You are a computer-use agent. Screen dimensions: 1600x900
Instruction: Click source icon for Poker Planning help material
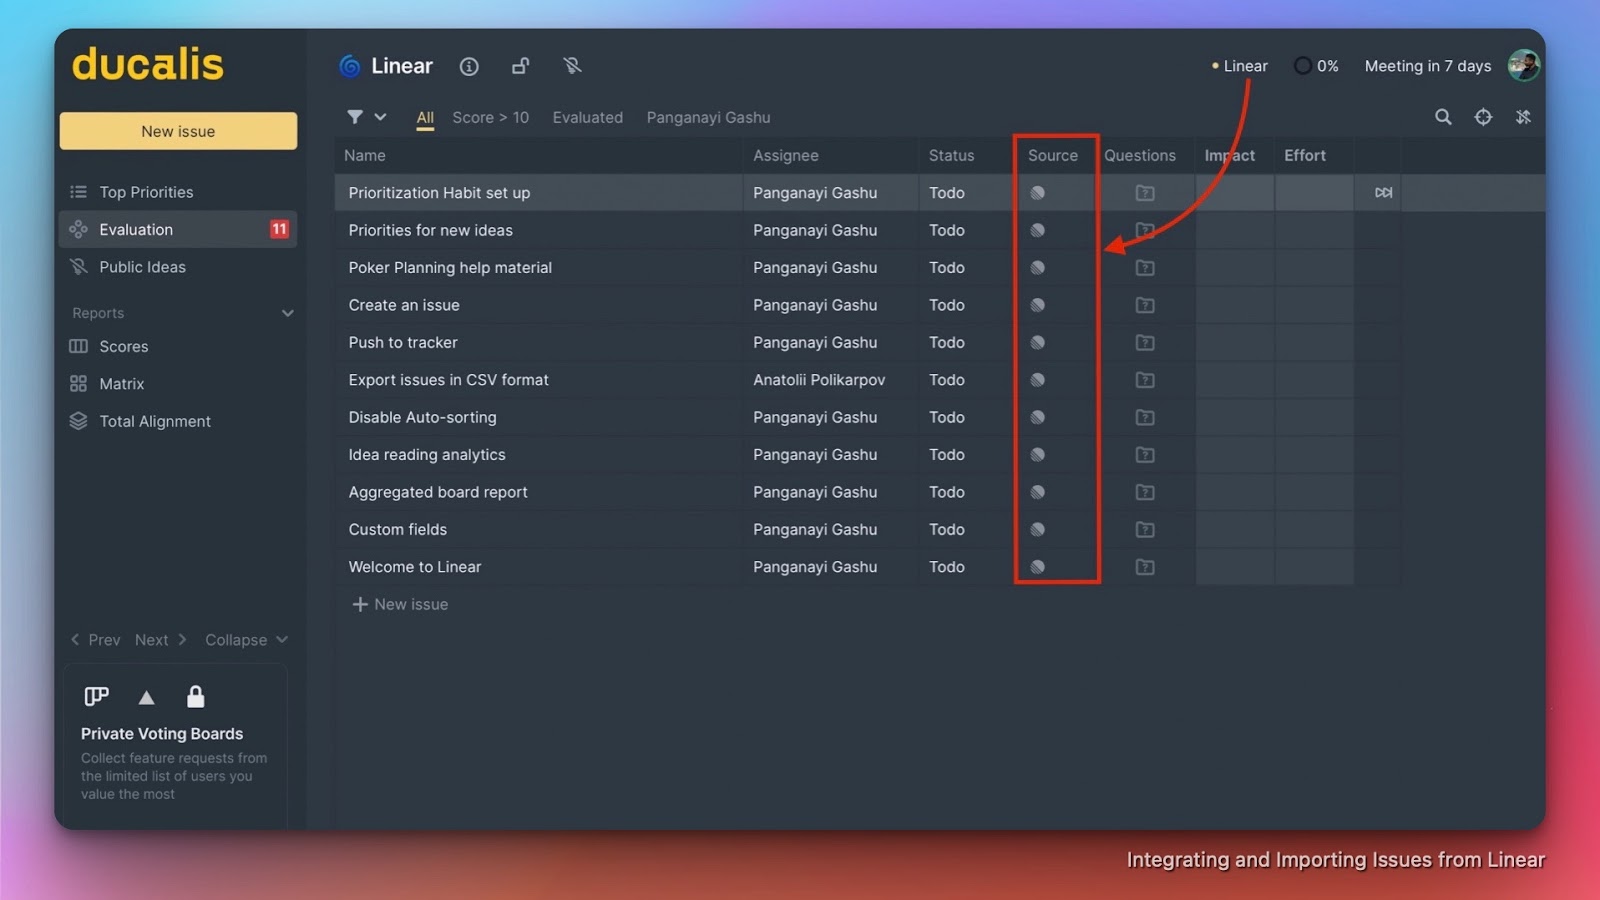1038,268
